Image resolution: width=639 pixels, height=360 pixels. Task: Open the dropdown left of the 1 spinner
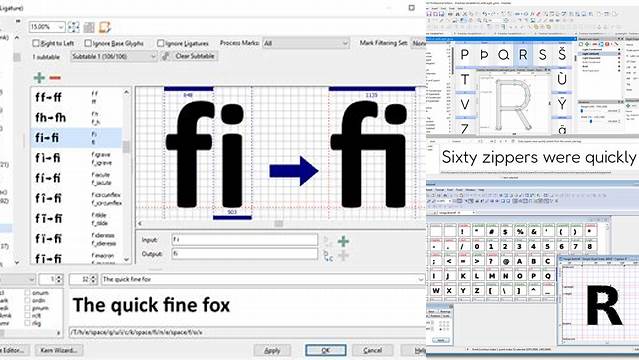[x=18, y=279]
